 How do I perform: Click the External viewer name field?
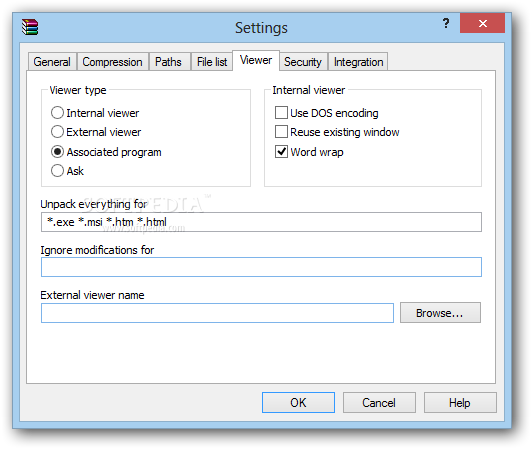(x=217, y=313)
